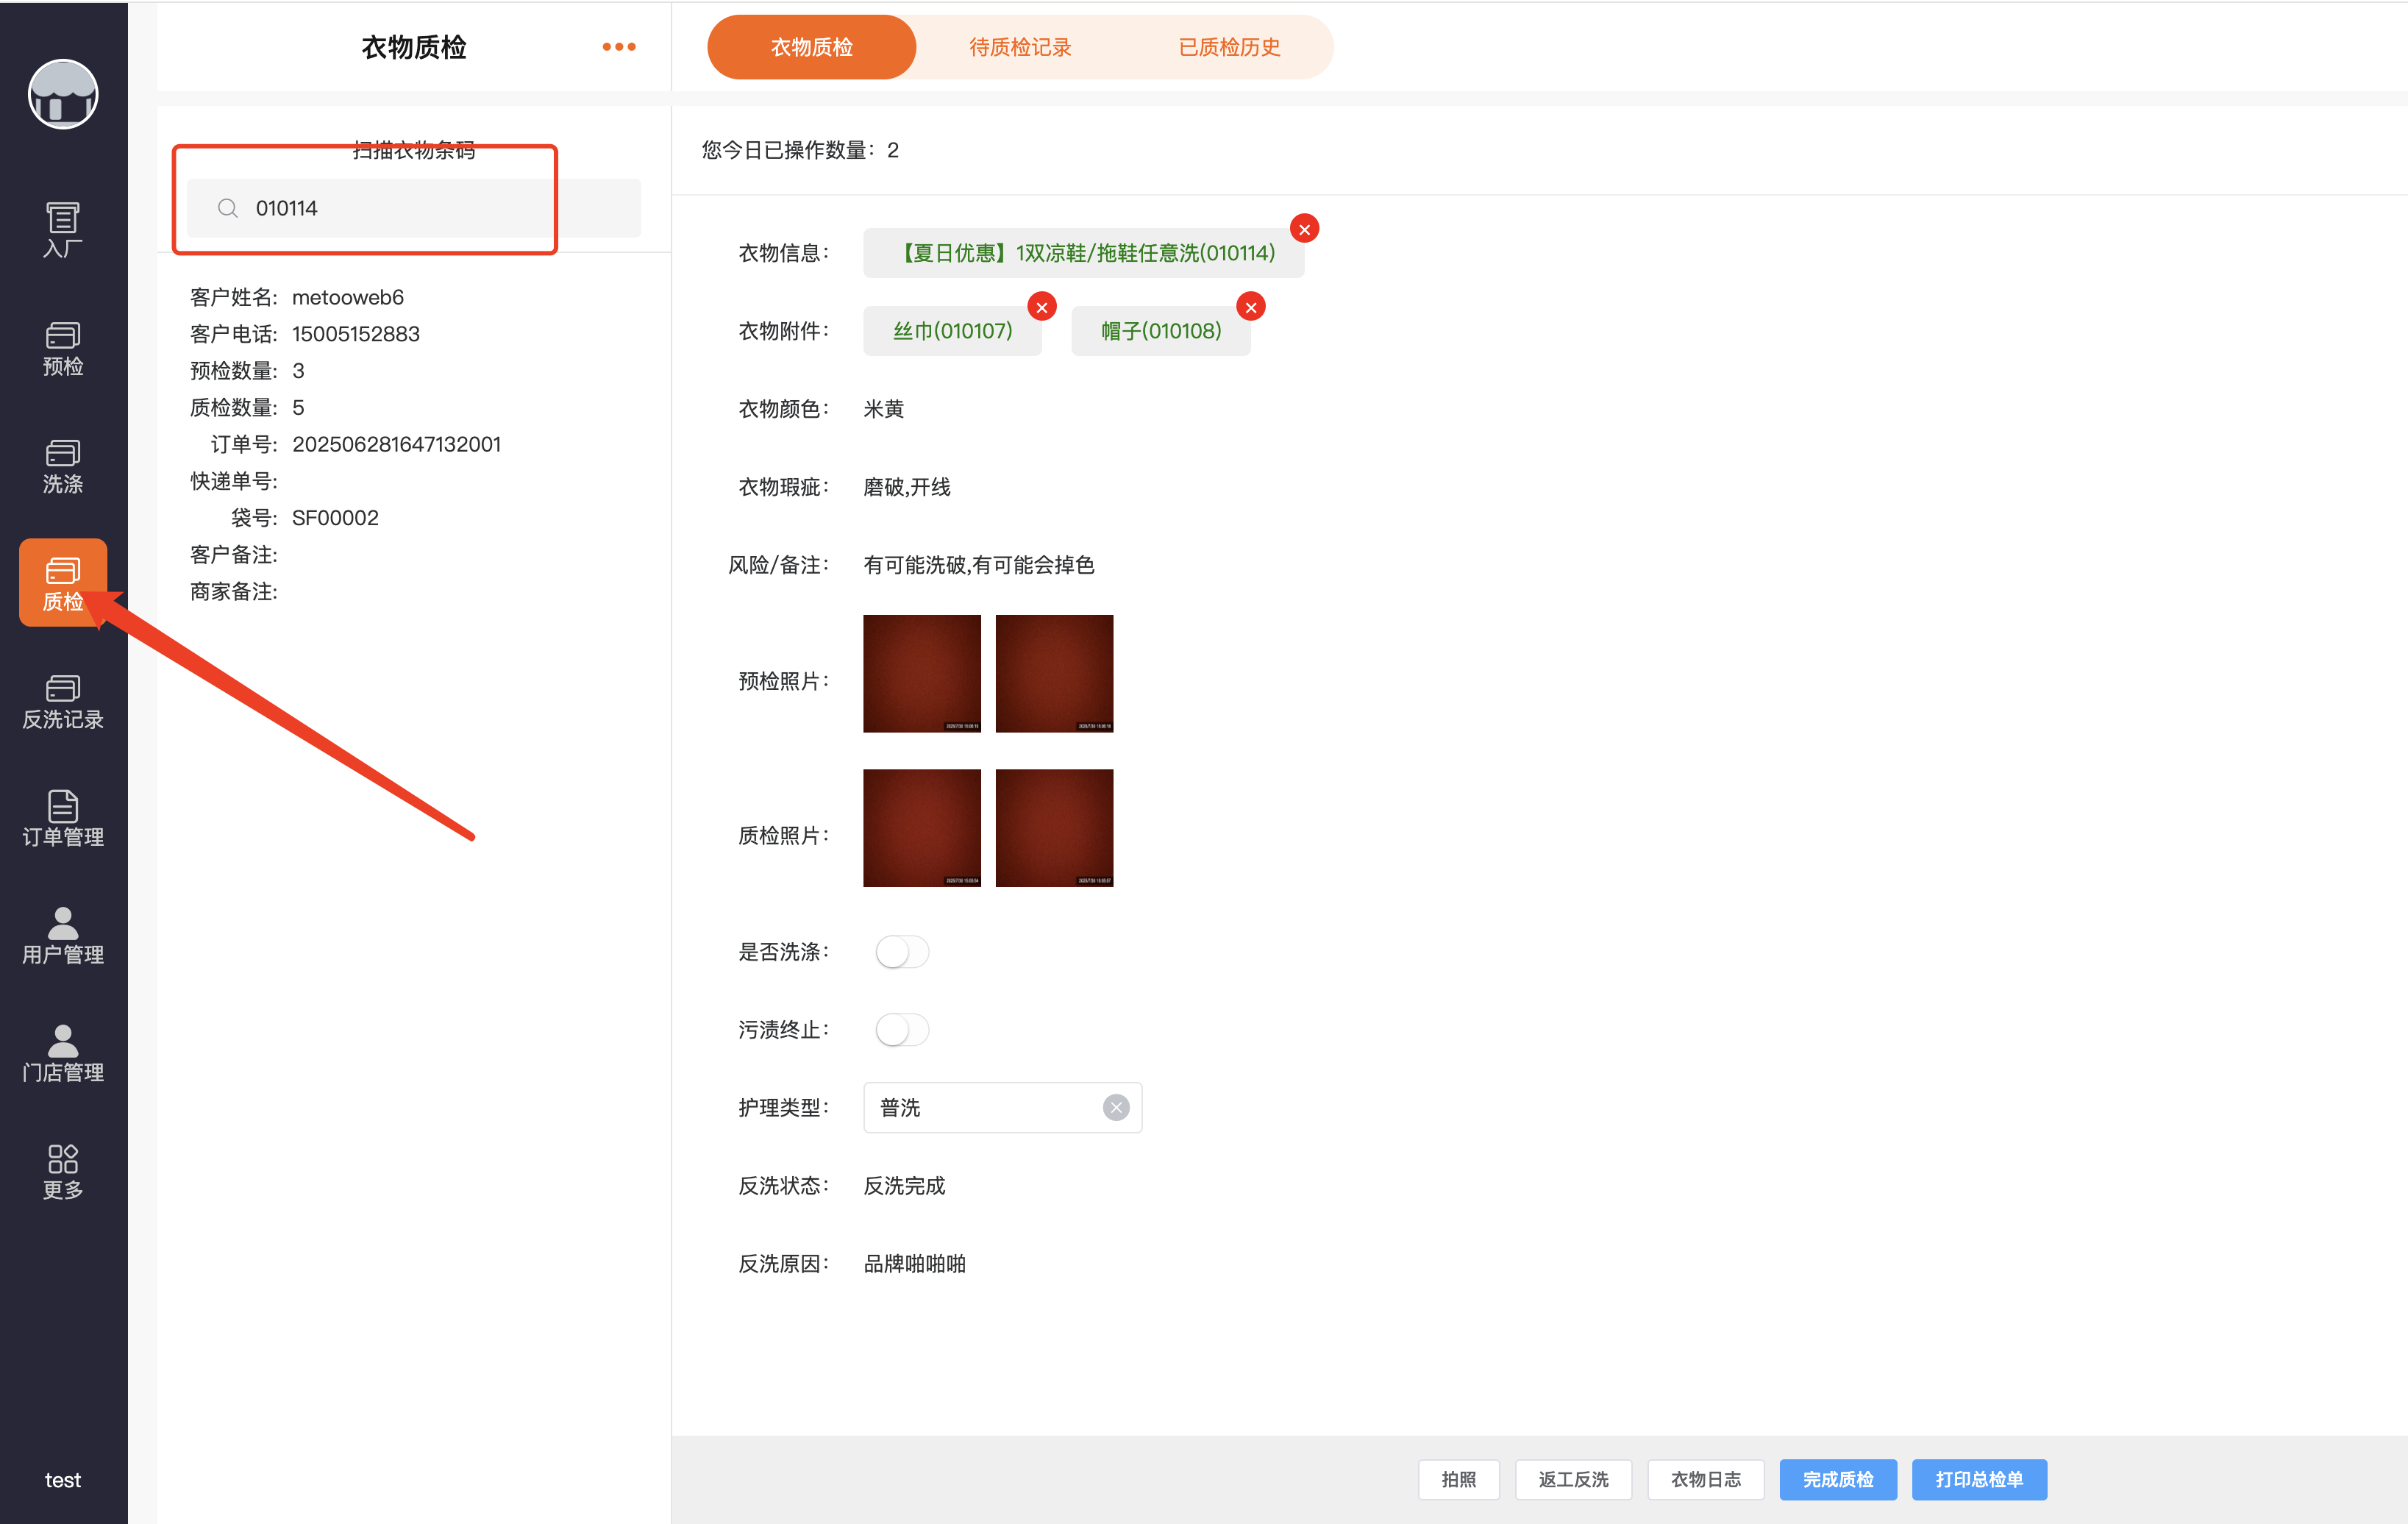
Task: Toggle the 是否洗涤 switch
Action: click(902, 951)
